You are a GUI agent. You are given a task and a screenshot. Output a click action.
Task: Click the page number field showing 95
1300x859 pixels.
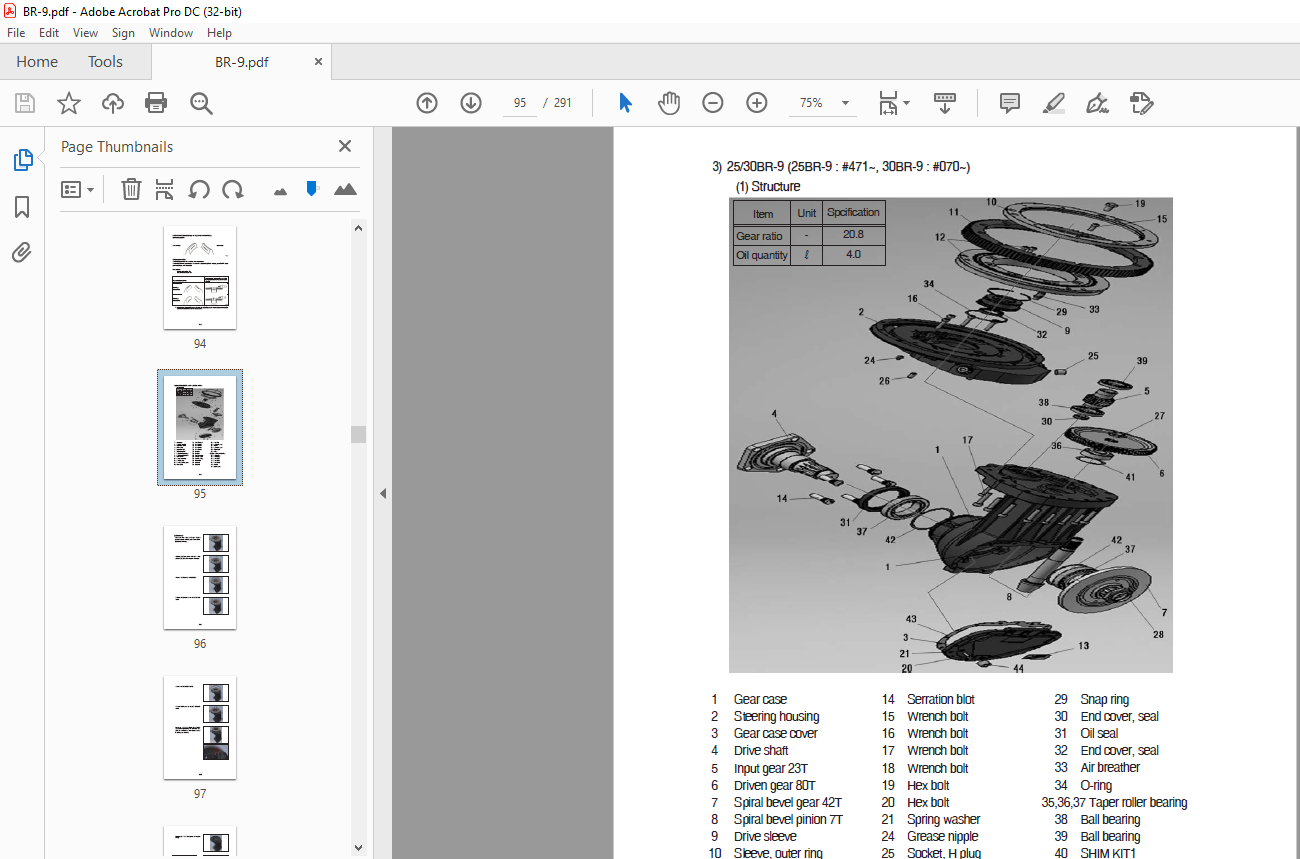[520, 103]
